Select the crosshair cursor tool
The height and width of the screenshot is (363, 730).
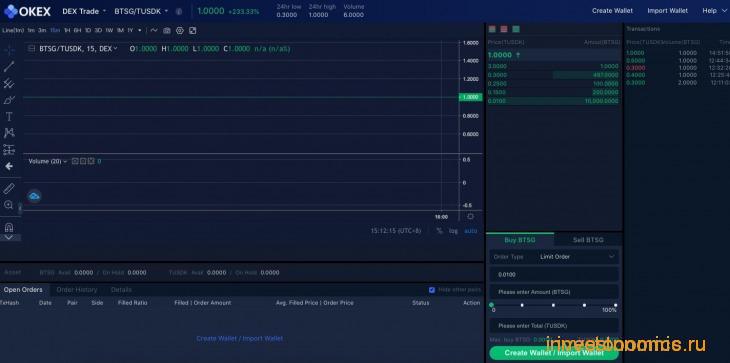(9, 50)
